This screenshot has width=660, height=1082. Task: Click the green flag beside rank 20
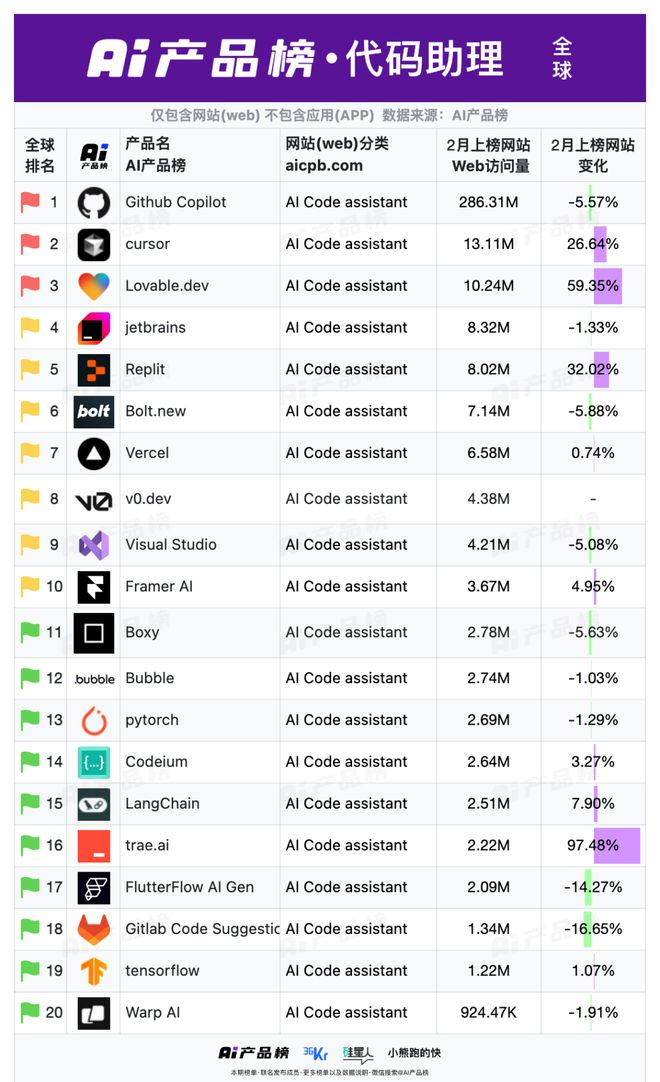coord(30,1012)
